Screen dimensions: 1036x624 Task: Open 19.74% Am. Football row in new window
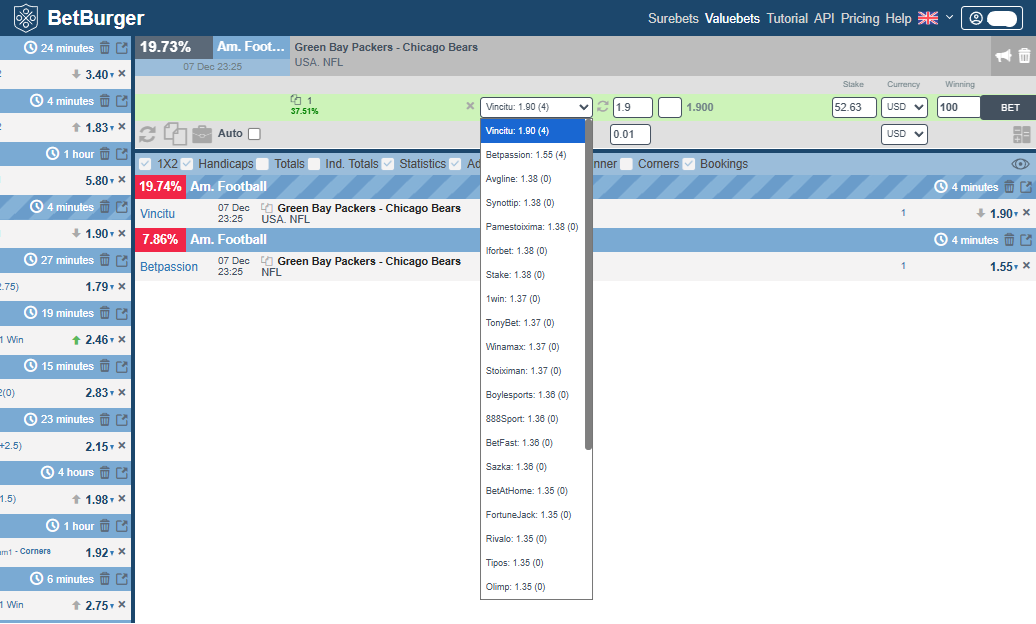[x=1025, y=187]
